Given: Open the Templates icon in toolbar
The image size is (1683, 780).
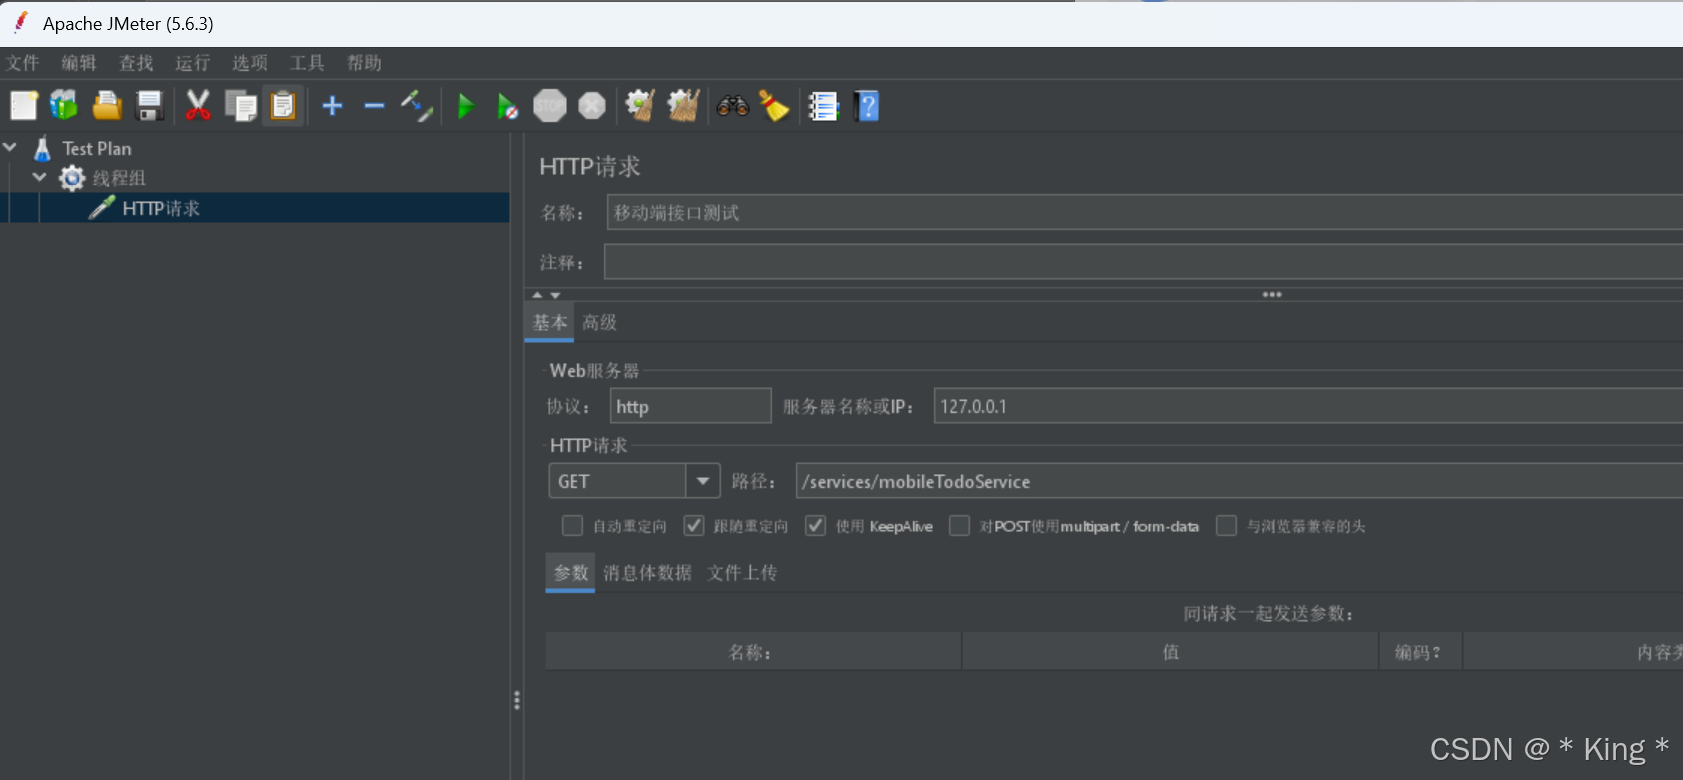Looking at the screenshot, I should coord(64,105).
